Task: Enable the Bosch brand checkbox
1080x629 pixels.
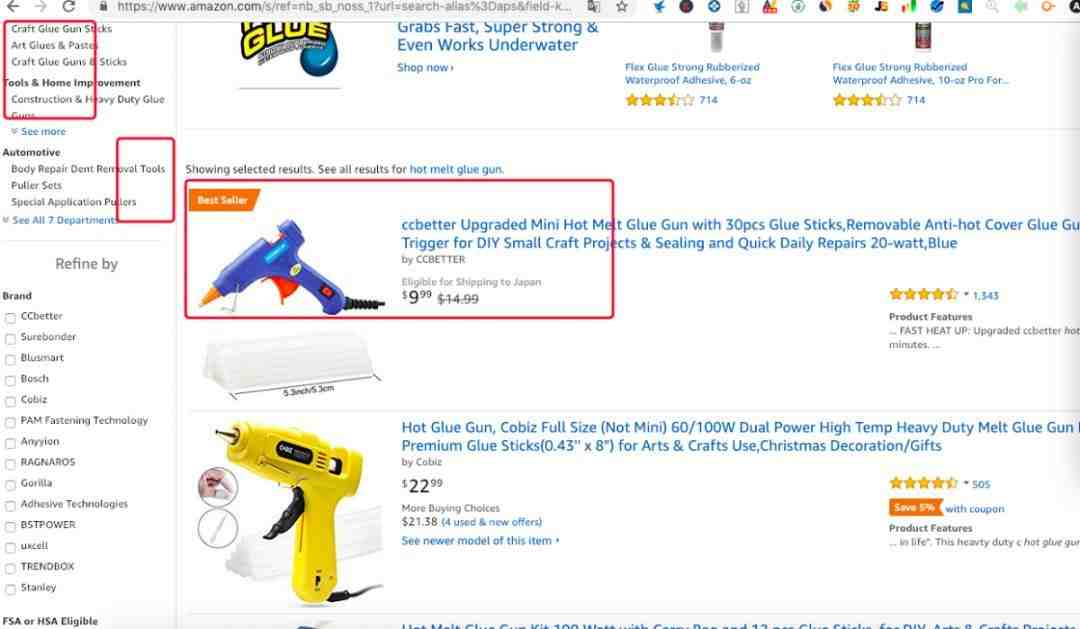Action: click(10, 380)
